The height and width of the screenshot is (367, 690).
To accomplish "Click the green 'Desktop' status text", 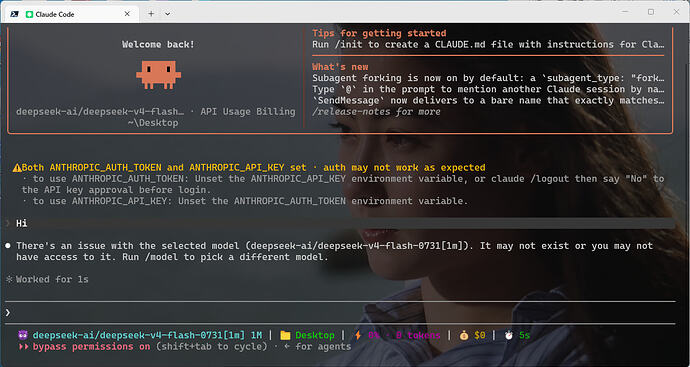I will [x=315, y=335].
